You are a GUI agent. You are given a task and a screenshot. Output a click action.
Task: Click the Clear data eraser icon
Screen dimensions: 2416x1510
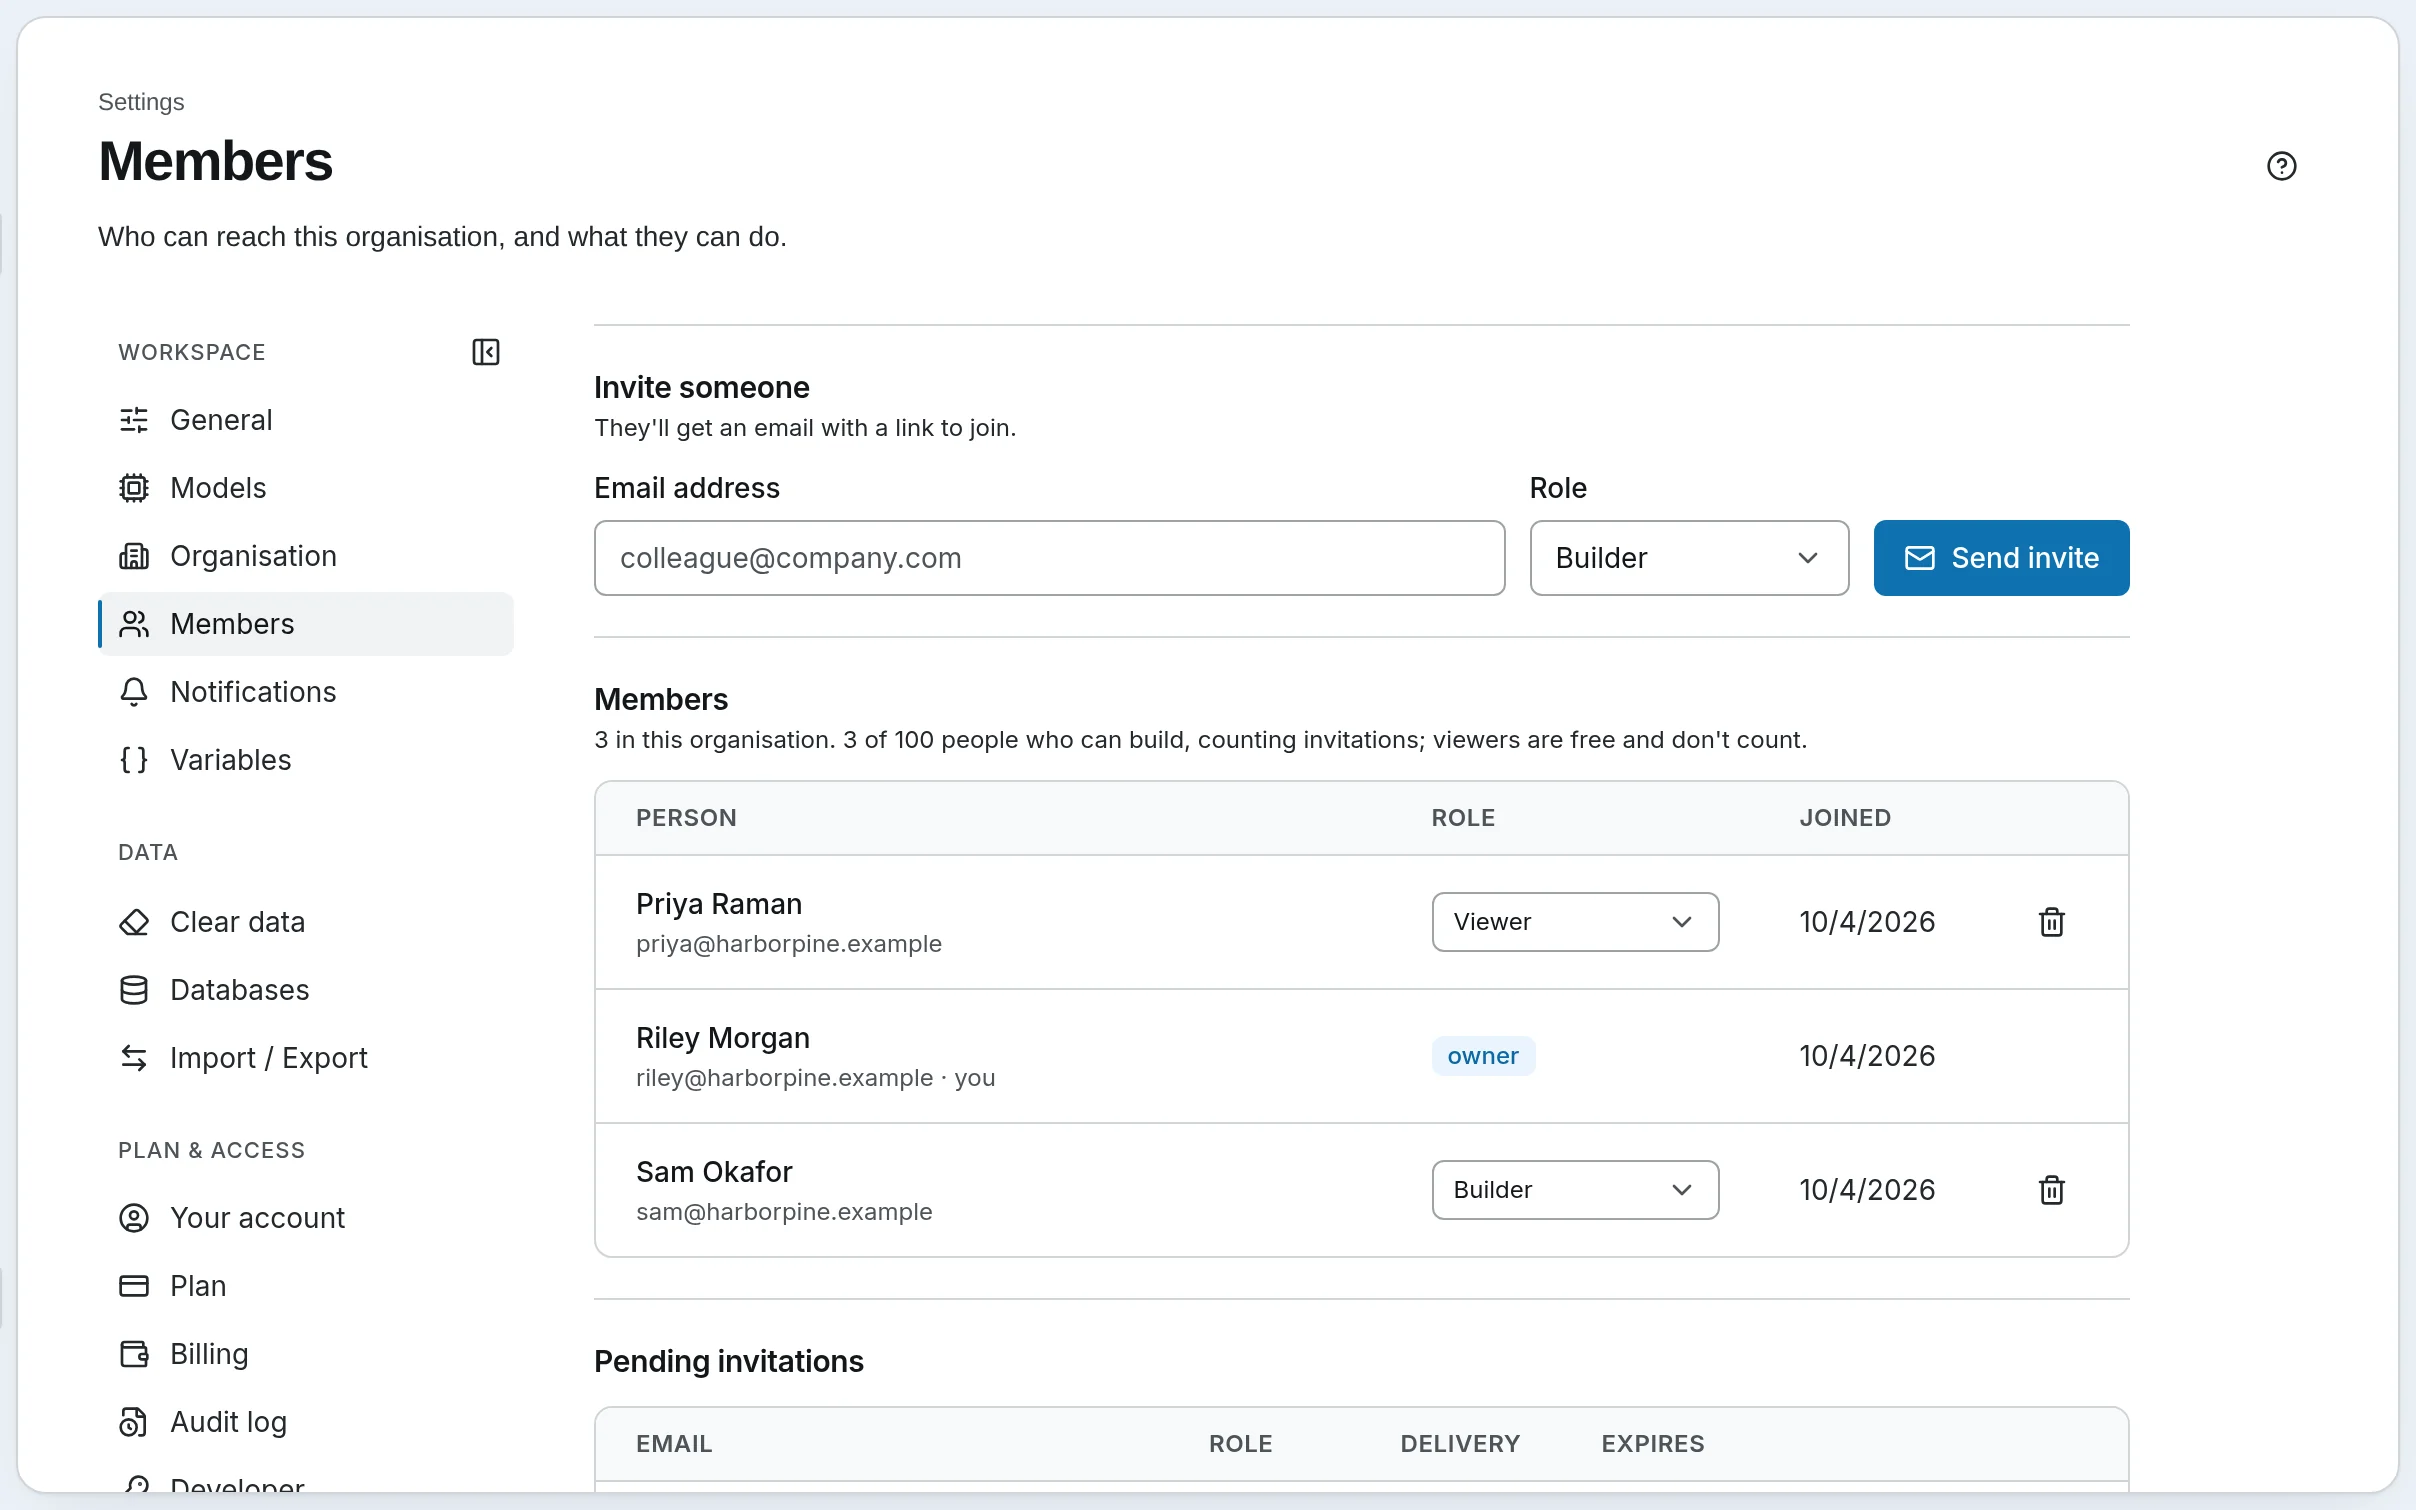(x=134, y=922)
